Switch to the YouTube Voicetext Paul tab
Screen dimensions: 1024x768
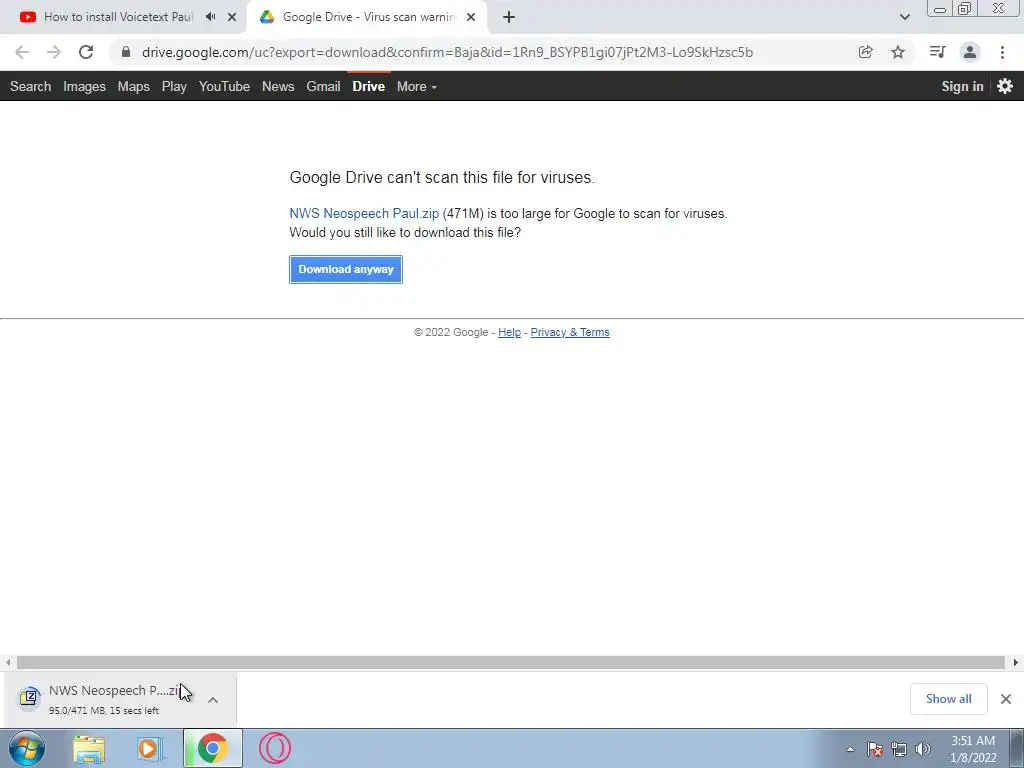click(118, 17)
